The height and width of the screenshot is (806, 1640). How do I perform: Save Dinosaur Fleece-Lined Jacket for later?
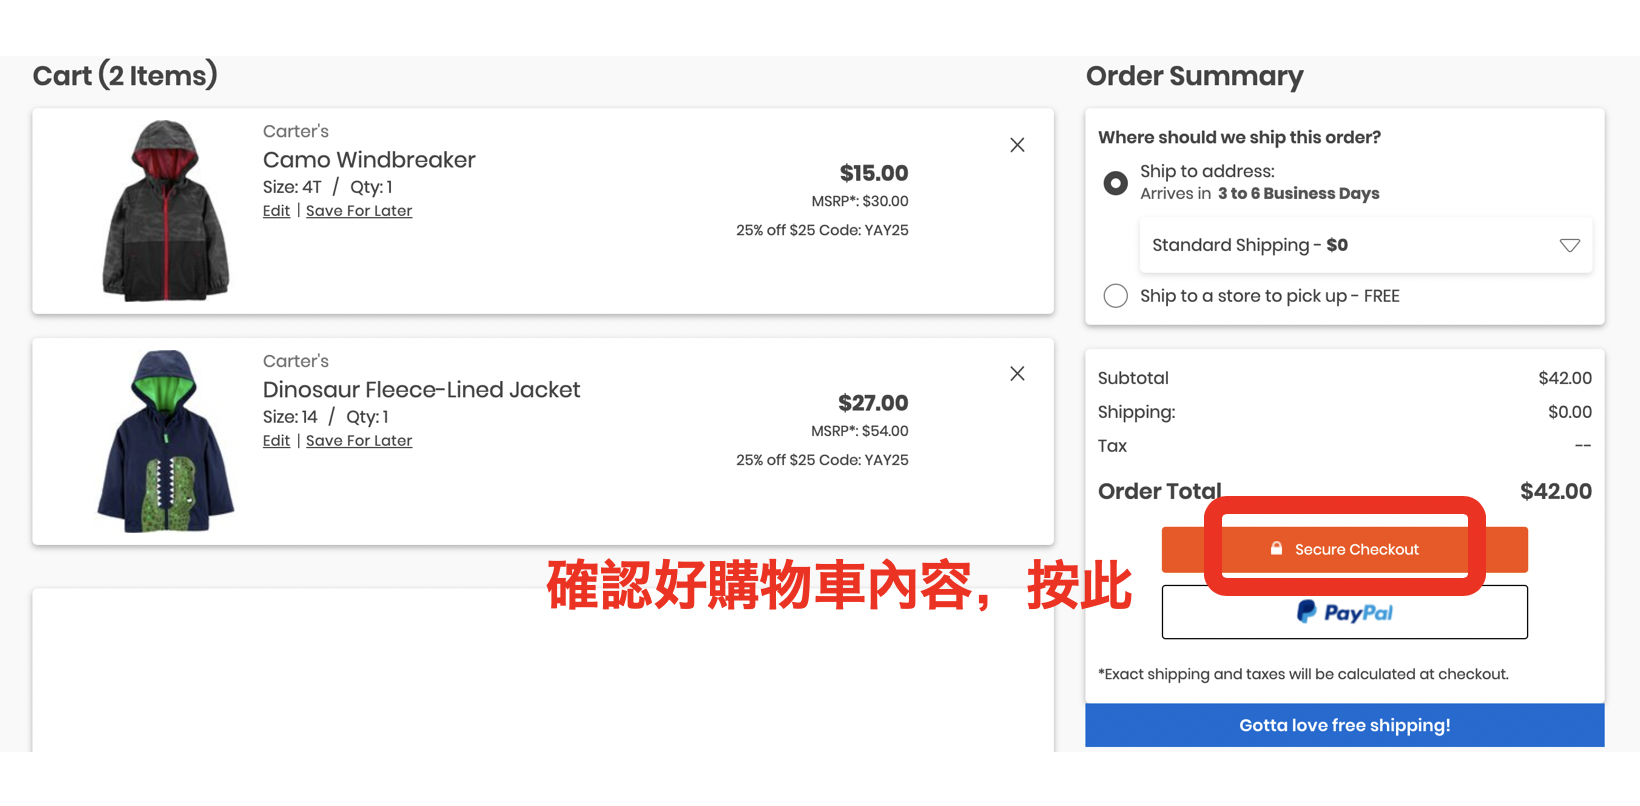pos(359,441)
